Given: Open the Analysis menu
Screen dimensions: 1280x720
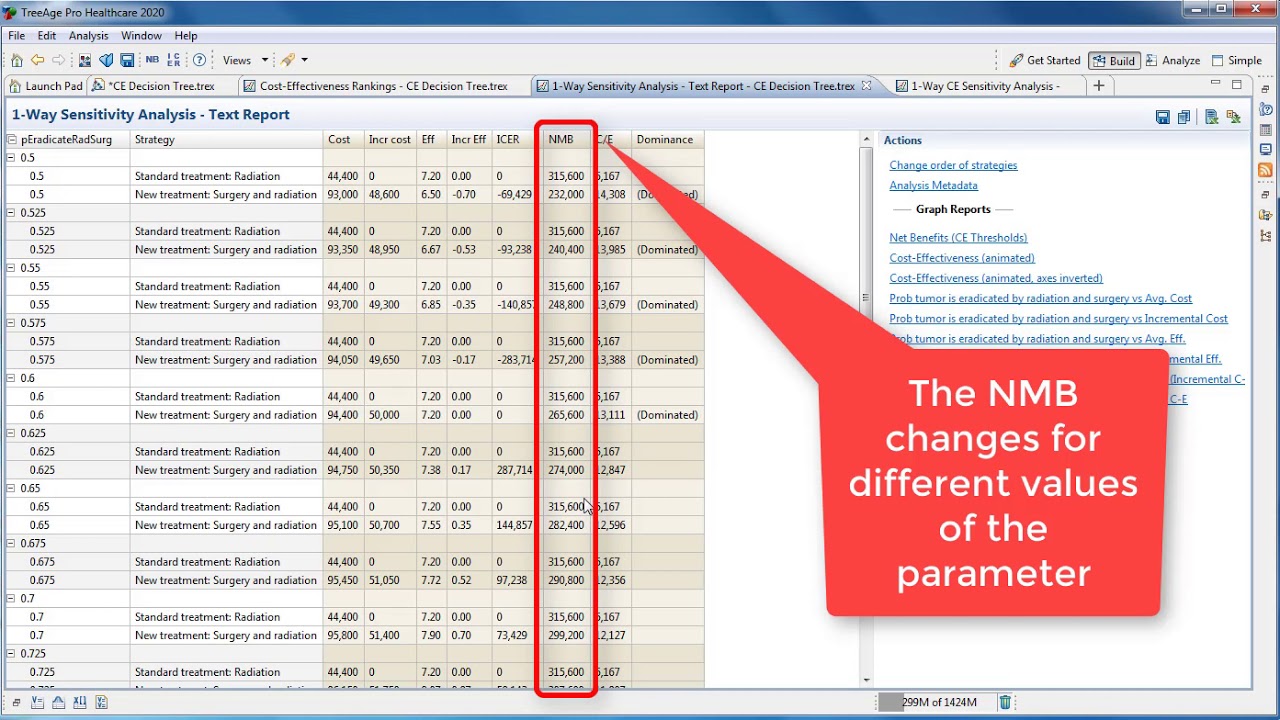Looking at the screenshot, I should 88,36.
